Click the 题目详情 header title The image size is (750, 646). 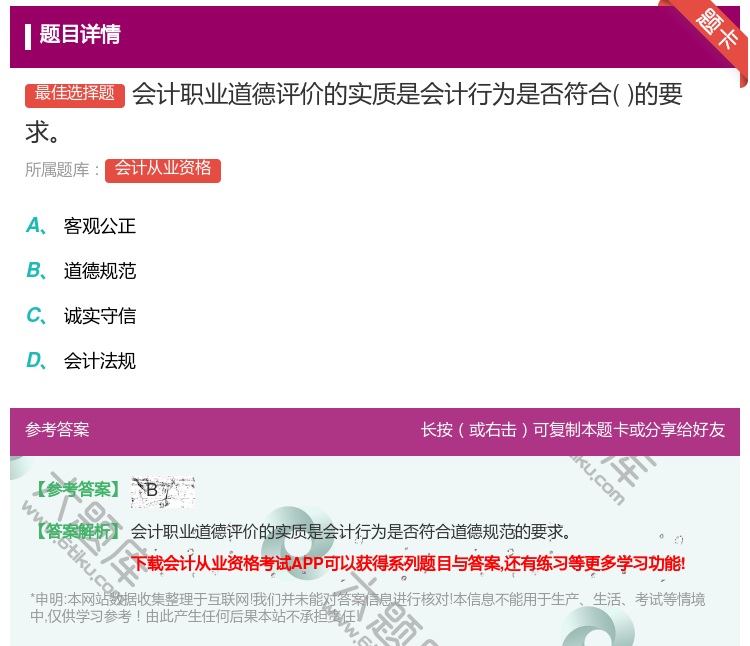(80, 34)
